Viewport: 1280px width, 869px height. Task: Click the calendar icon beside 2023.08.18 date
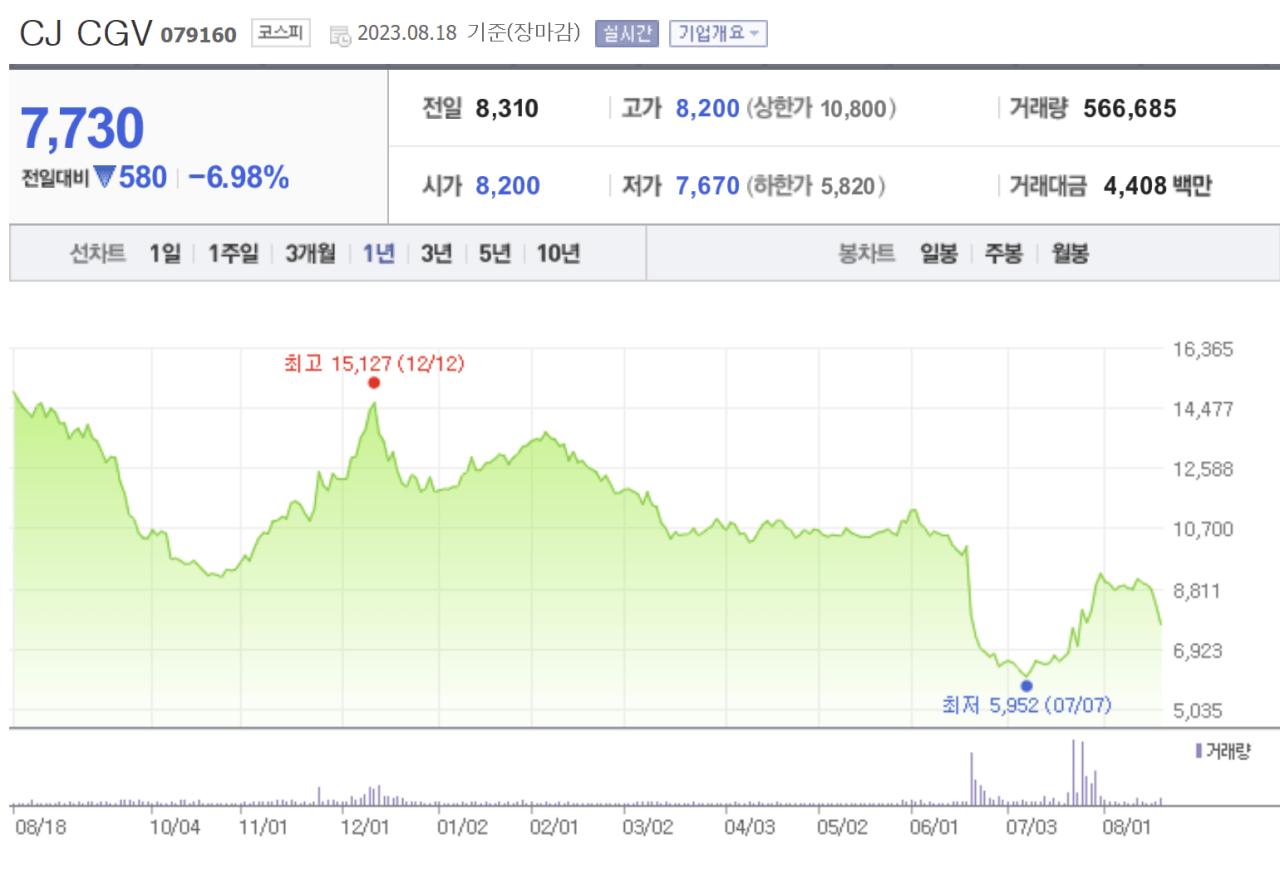click(x=340, y=36)
